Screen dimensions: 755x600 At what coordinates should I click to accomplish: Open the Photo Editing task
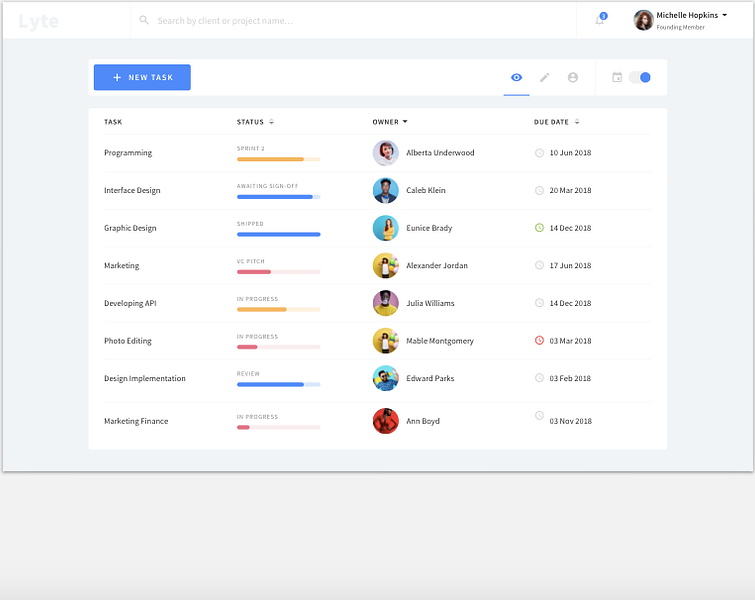click(128, 340)
